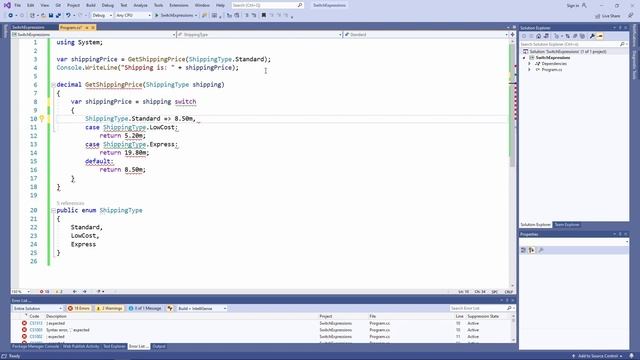Click the red error icon for CS1513
640x360 pixels.
[24, 323]
